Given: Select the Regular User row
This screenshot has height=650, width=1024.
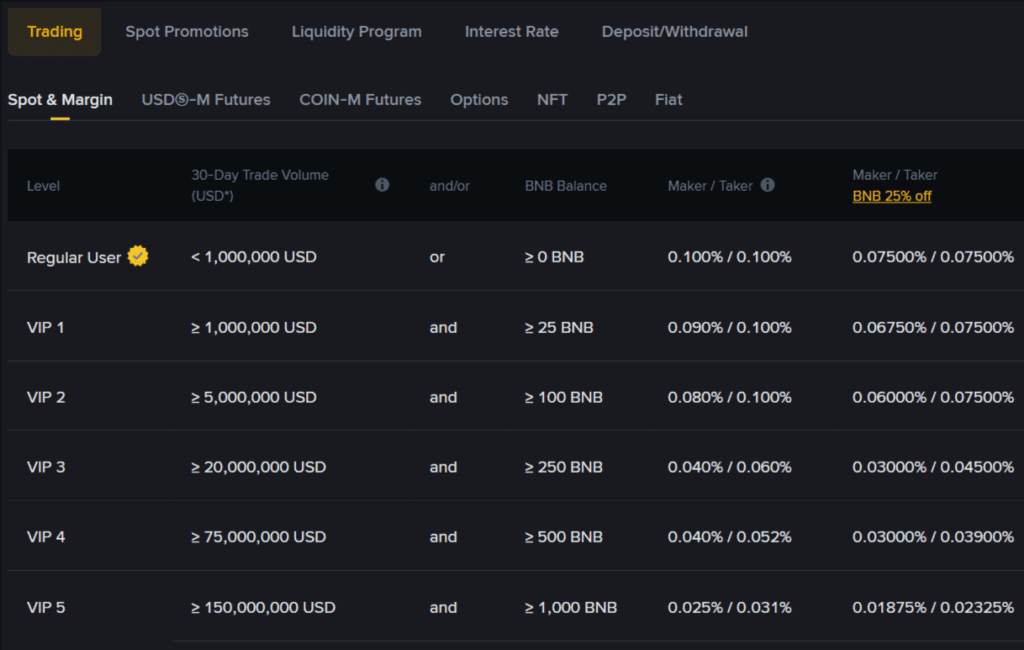Looking at the screenshot, I should coord(72,256).
